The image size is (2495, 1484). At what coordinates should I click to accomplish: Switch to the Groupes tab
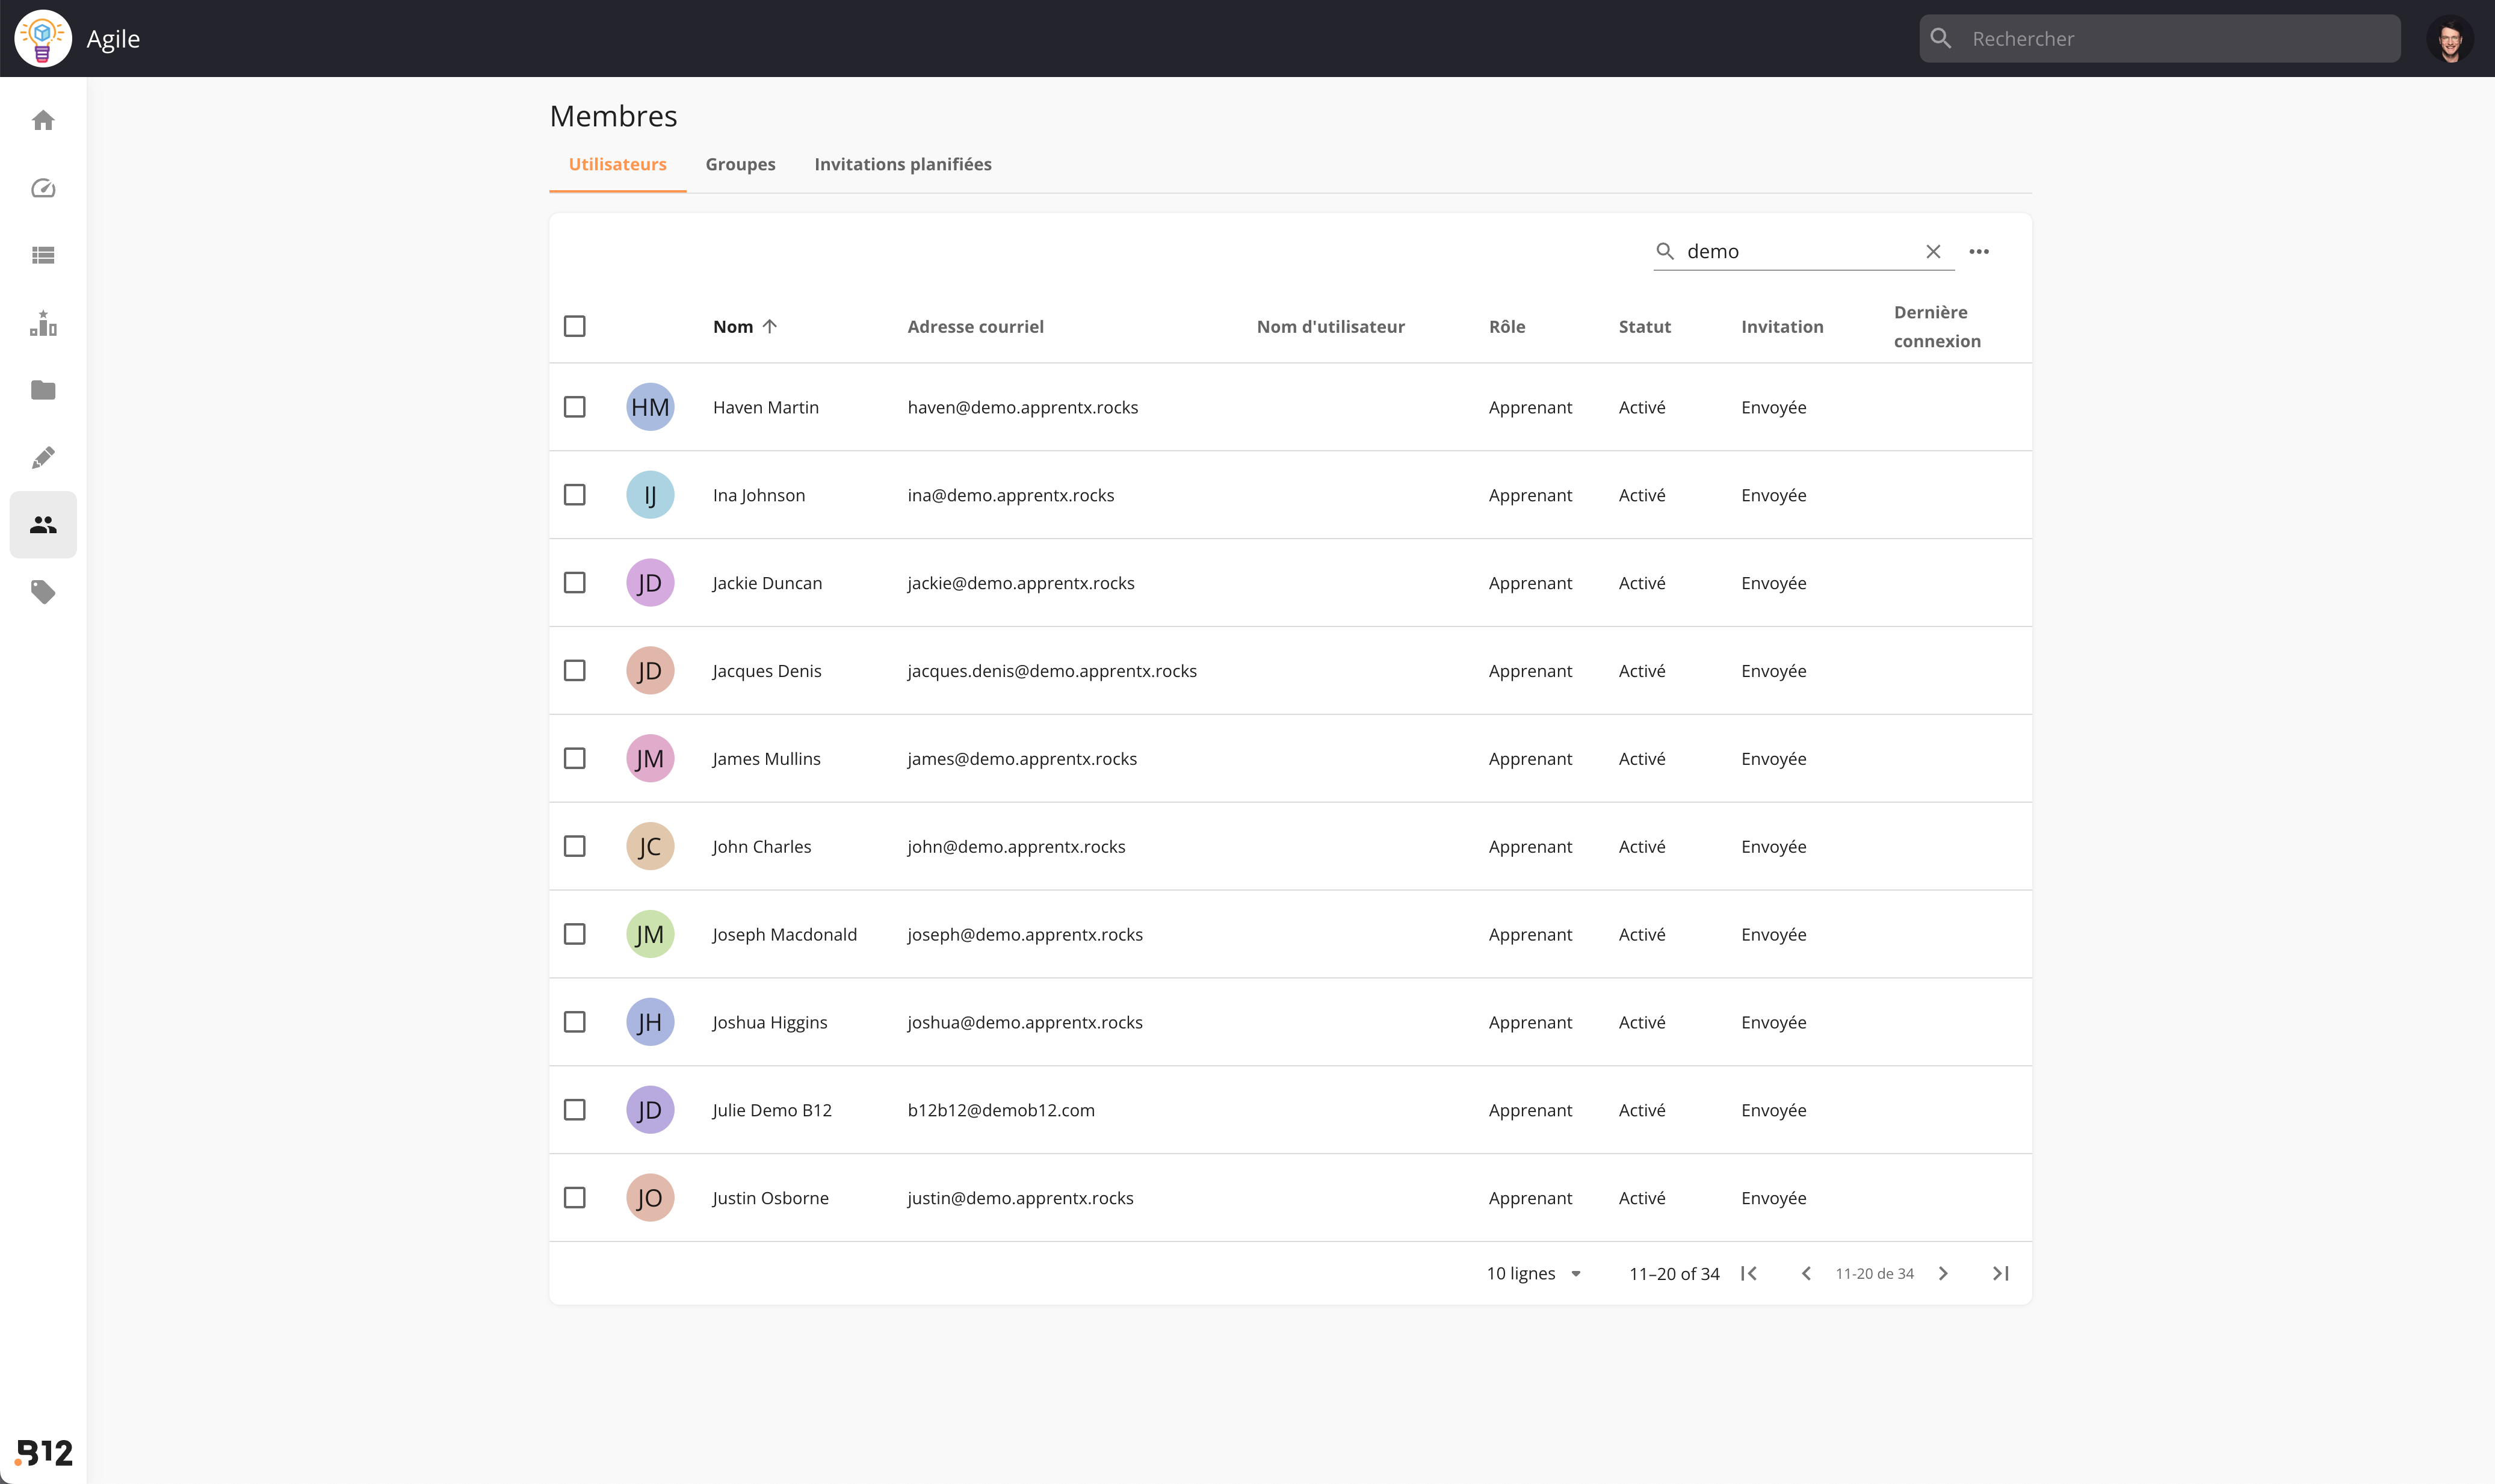pyautogui.click(x=740, y=164)
